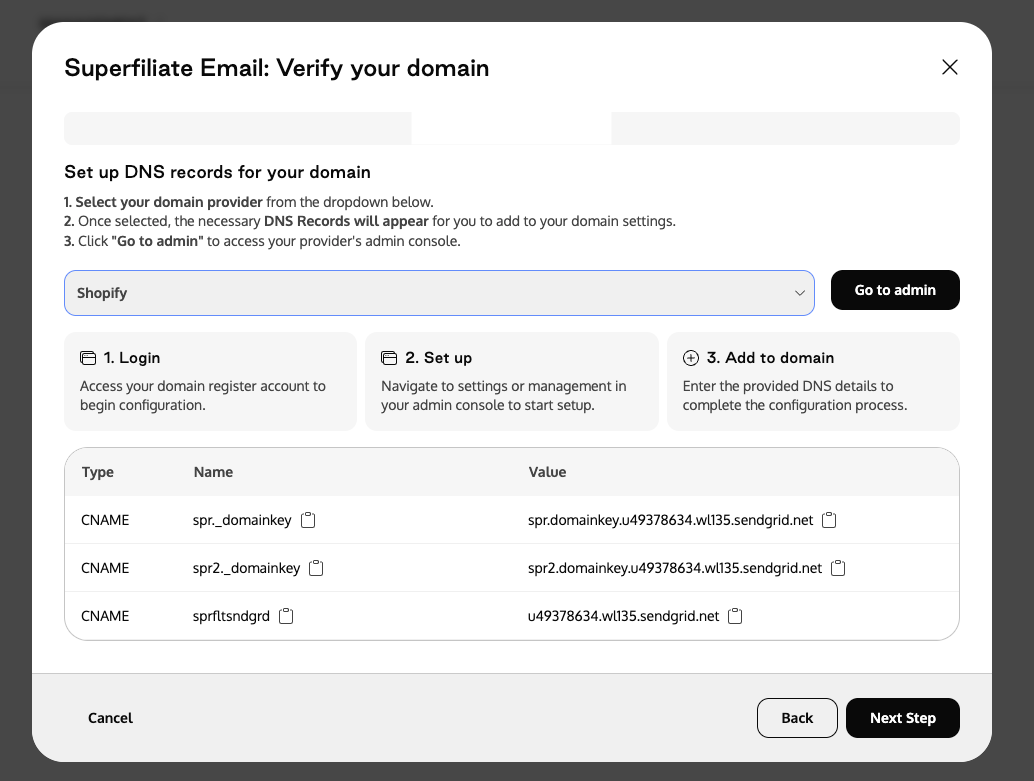Image resolution: width=1034 pixels, height=781 pixels.
Task: Copy the sprfltsndgrd name
Action: [x=286, y=616]
